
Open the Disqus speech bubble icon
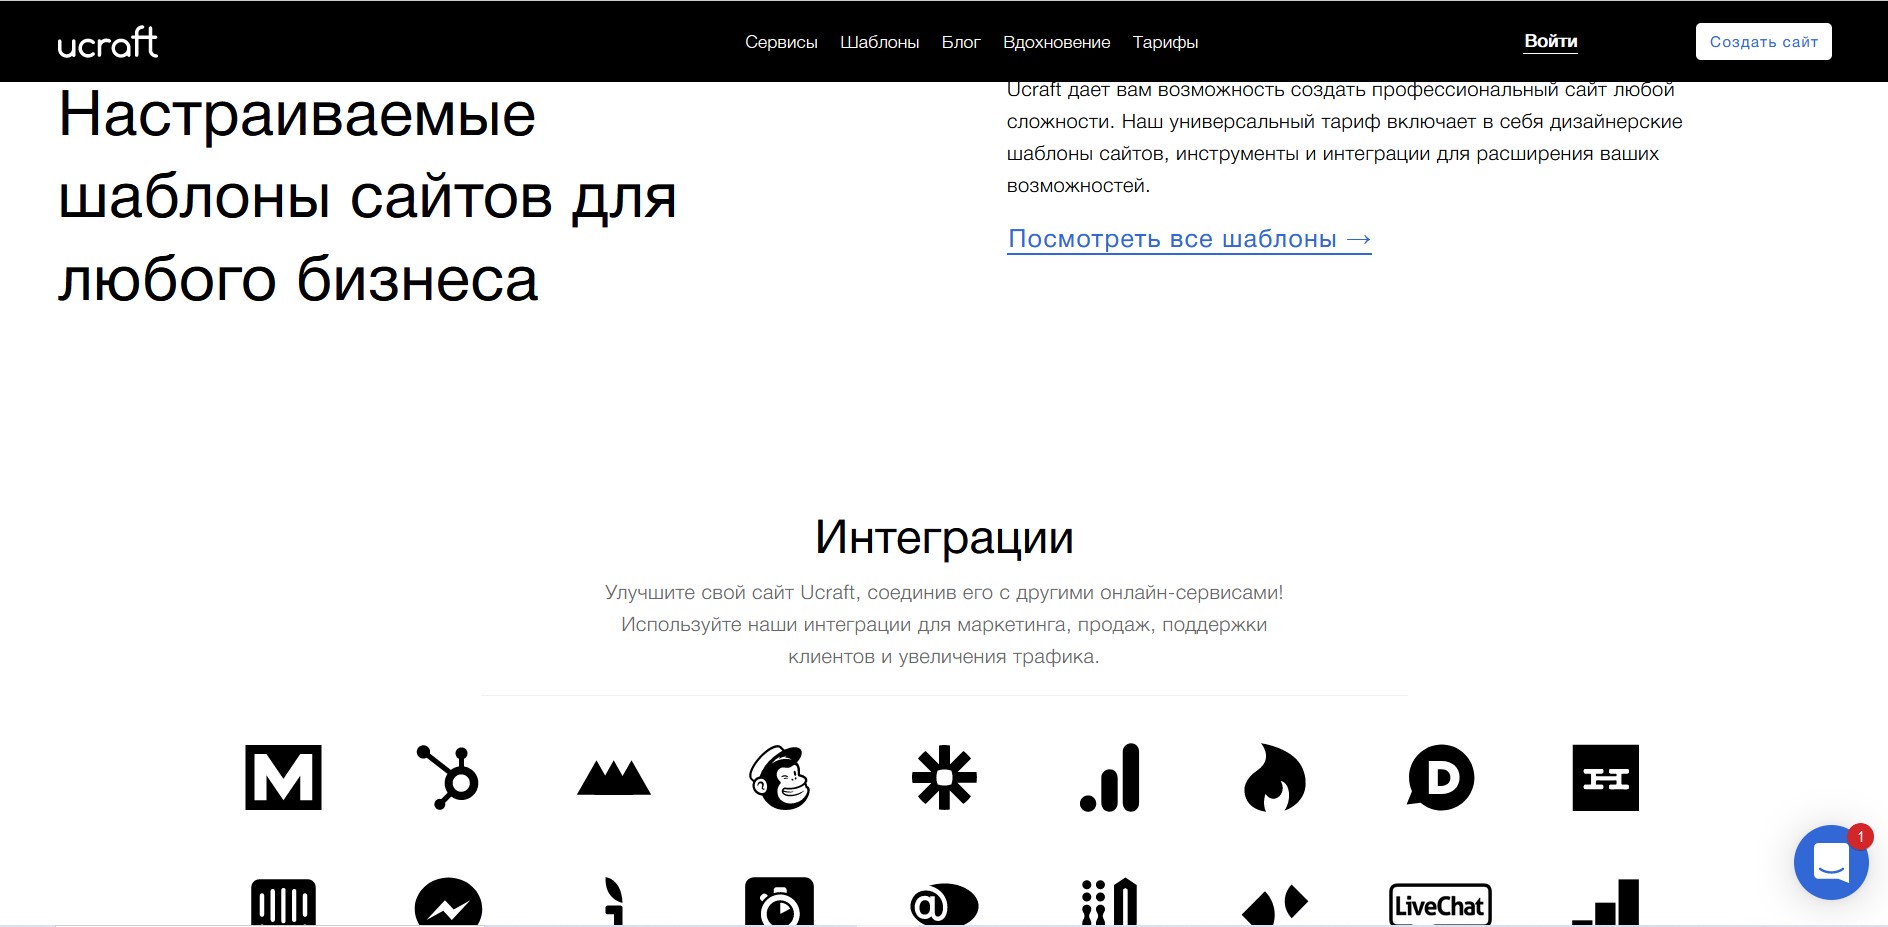[1440, 777]
